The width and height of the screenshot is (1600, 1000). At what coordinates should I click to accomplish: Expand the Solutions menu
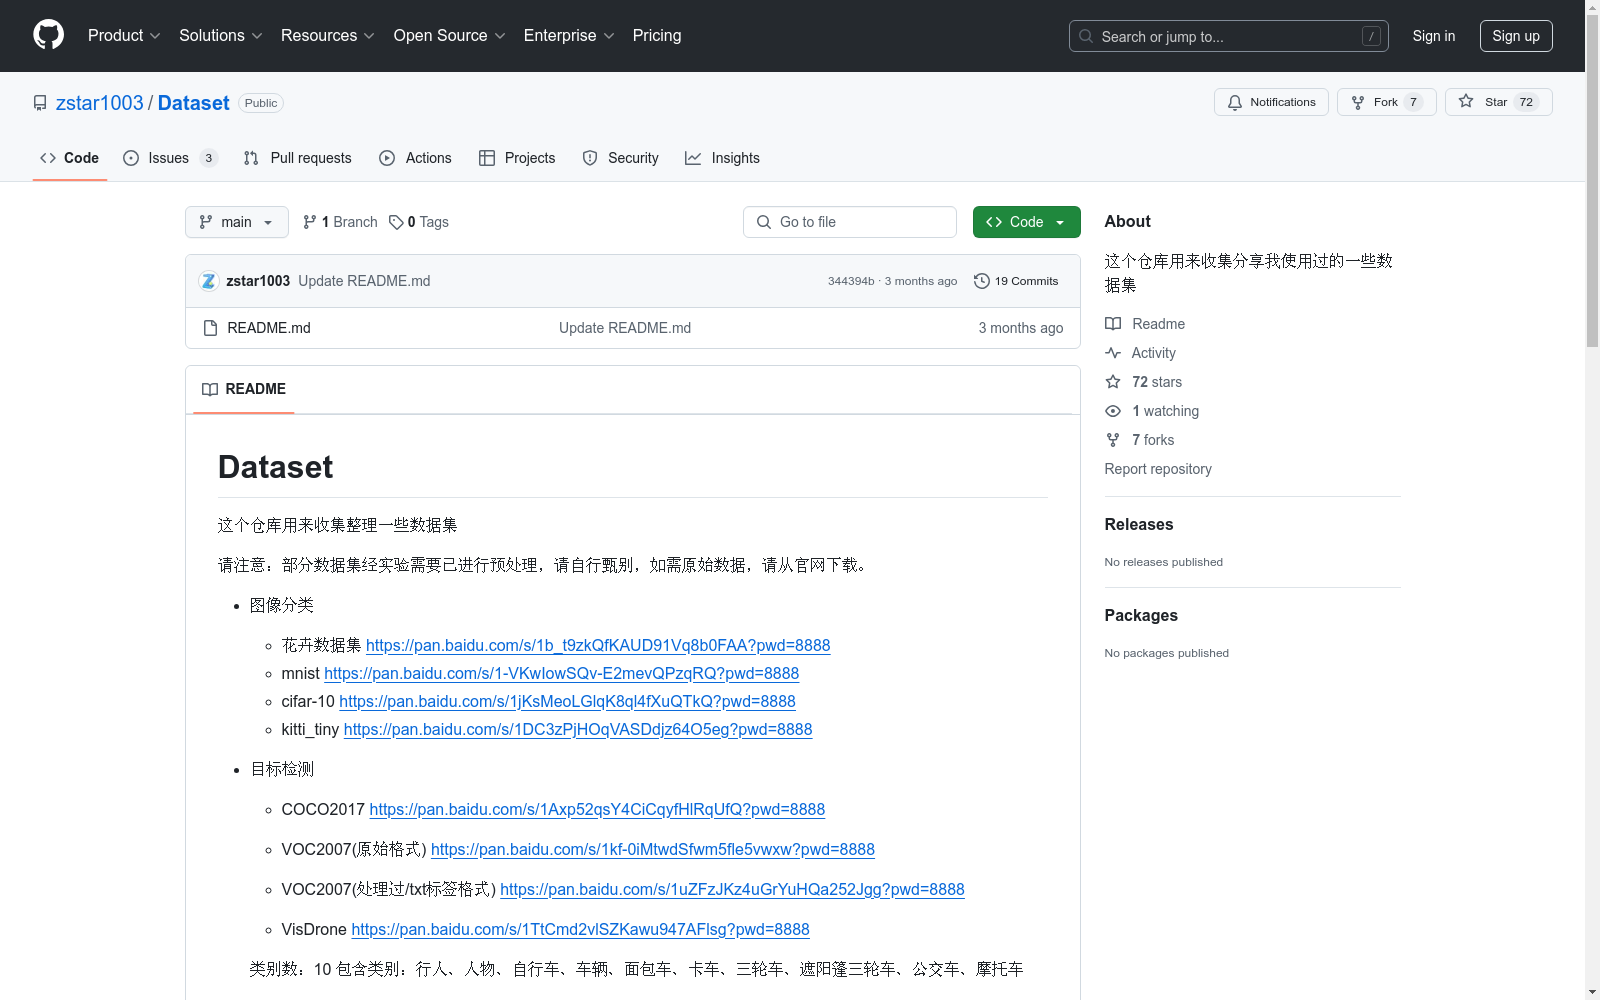click(221, 36)
